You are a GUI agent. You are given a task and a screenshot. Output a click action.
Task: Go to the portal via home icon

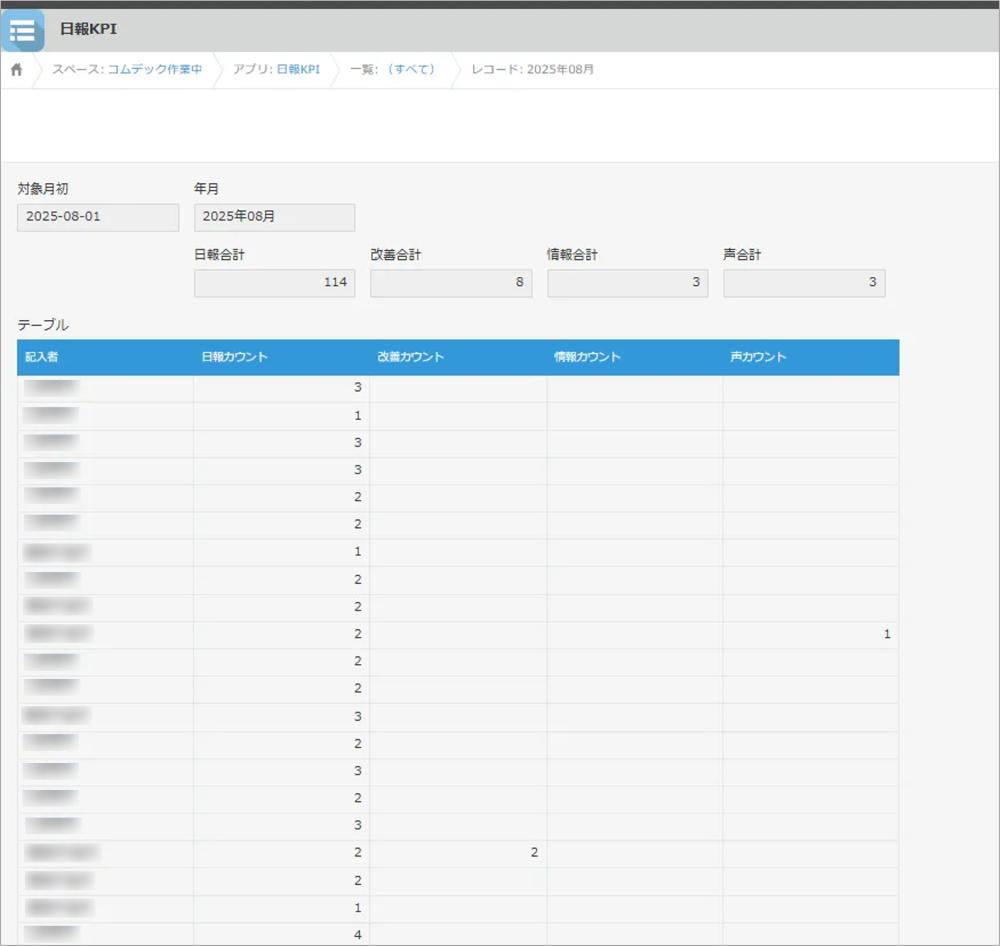17,70
